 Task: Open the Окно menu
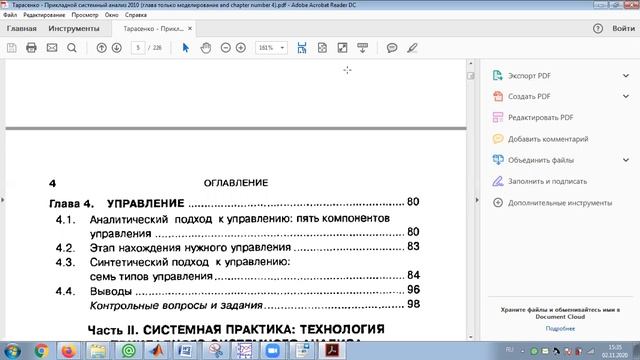(111, 15)
